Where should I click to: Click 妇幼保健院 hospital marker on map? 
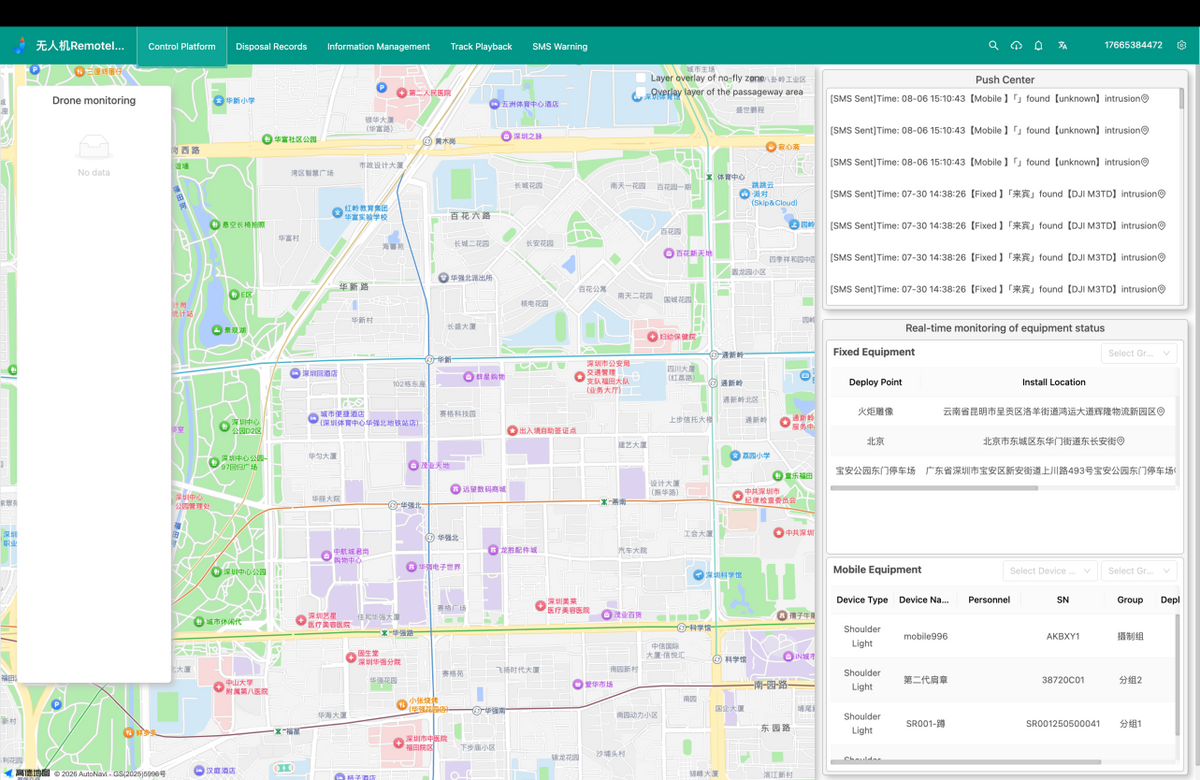pyautogui.click(x=652, y=337)
